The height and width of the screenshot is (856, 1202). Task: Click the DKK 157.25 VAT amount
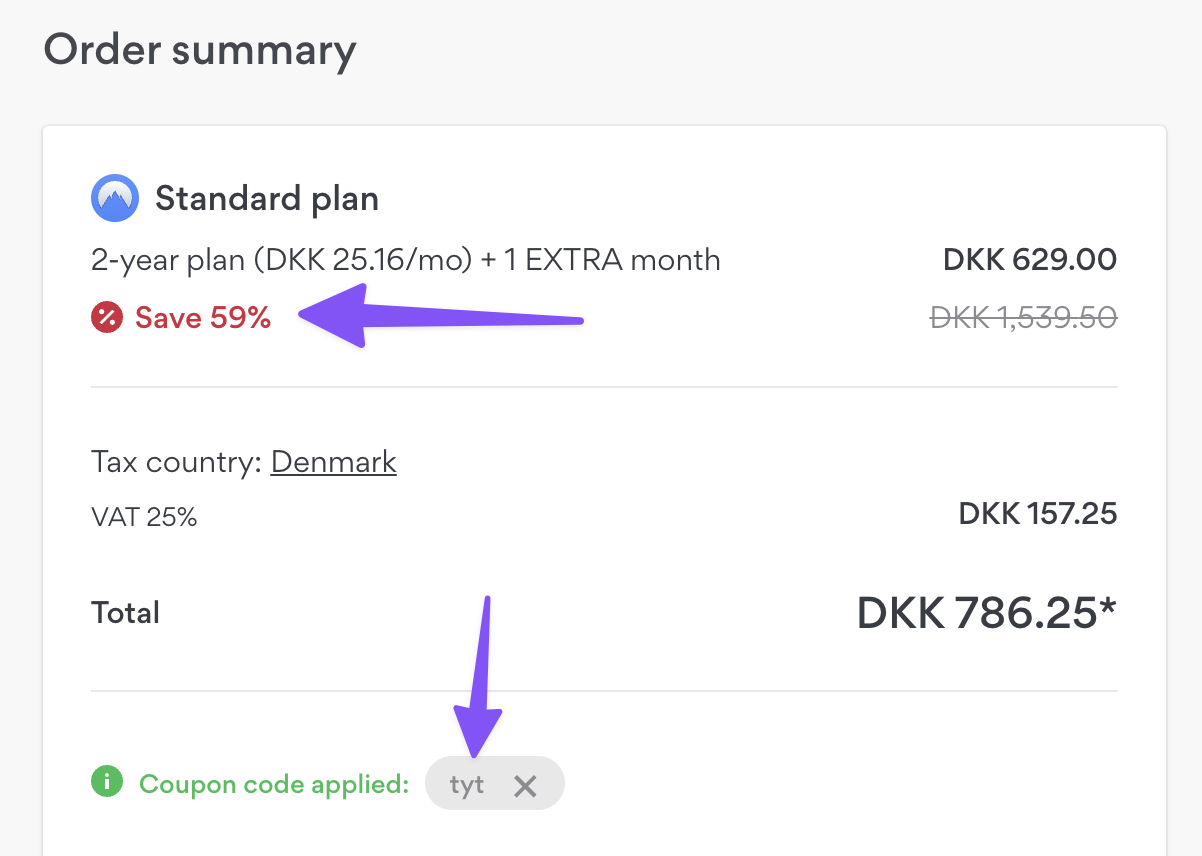[x=1038, y=514]
